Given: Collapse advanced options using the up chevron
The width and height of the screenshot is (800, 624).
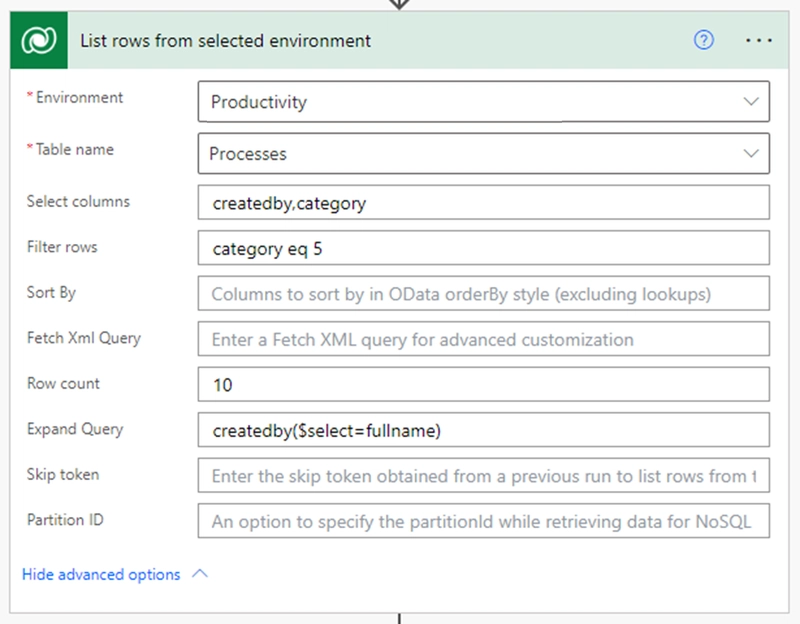Looking at the screenshot, I should coord(199,575).
